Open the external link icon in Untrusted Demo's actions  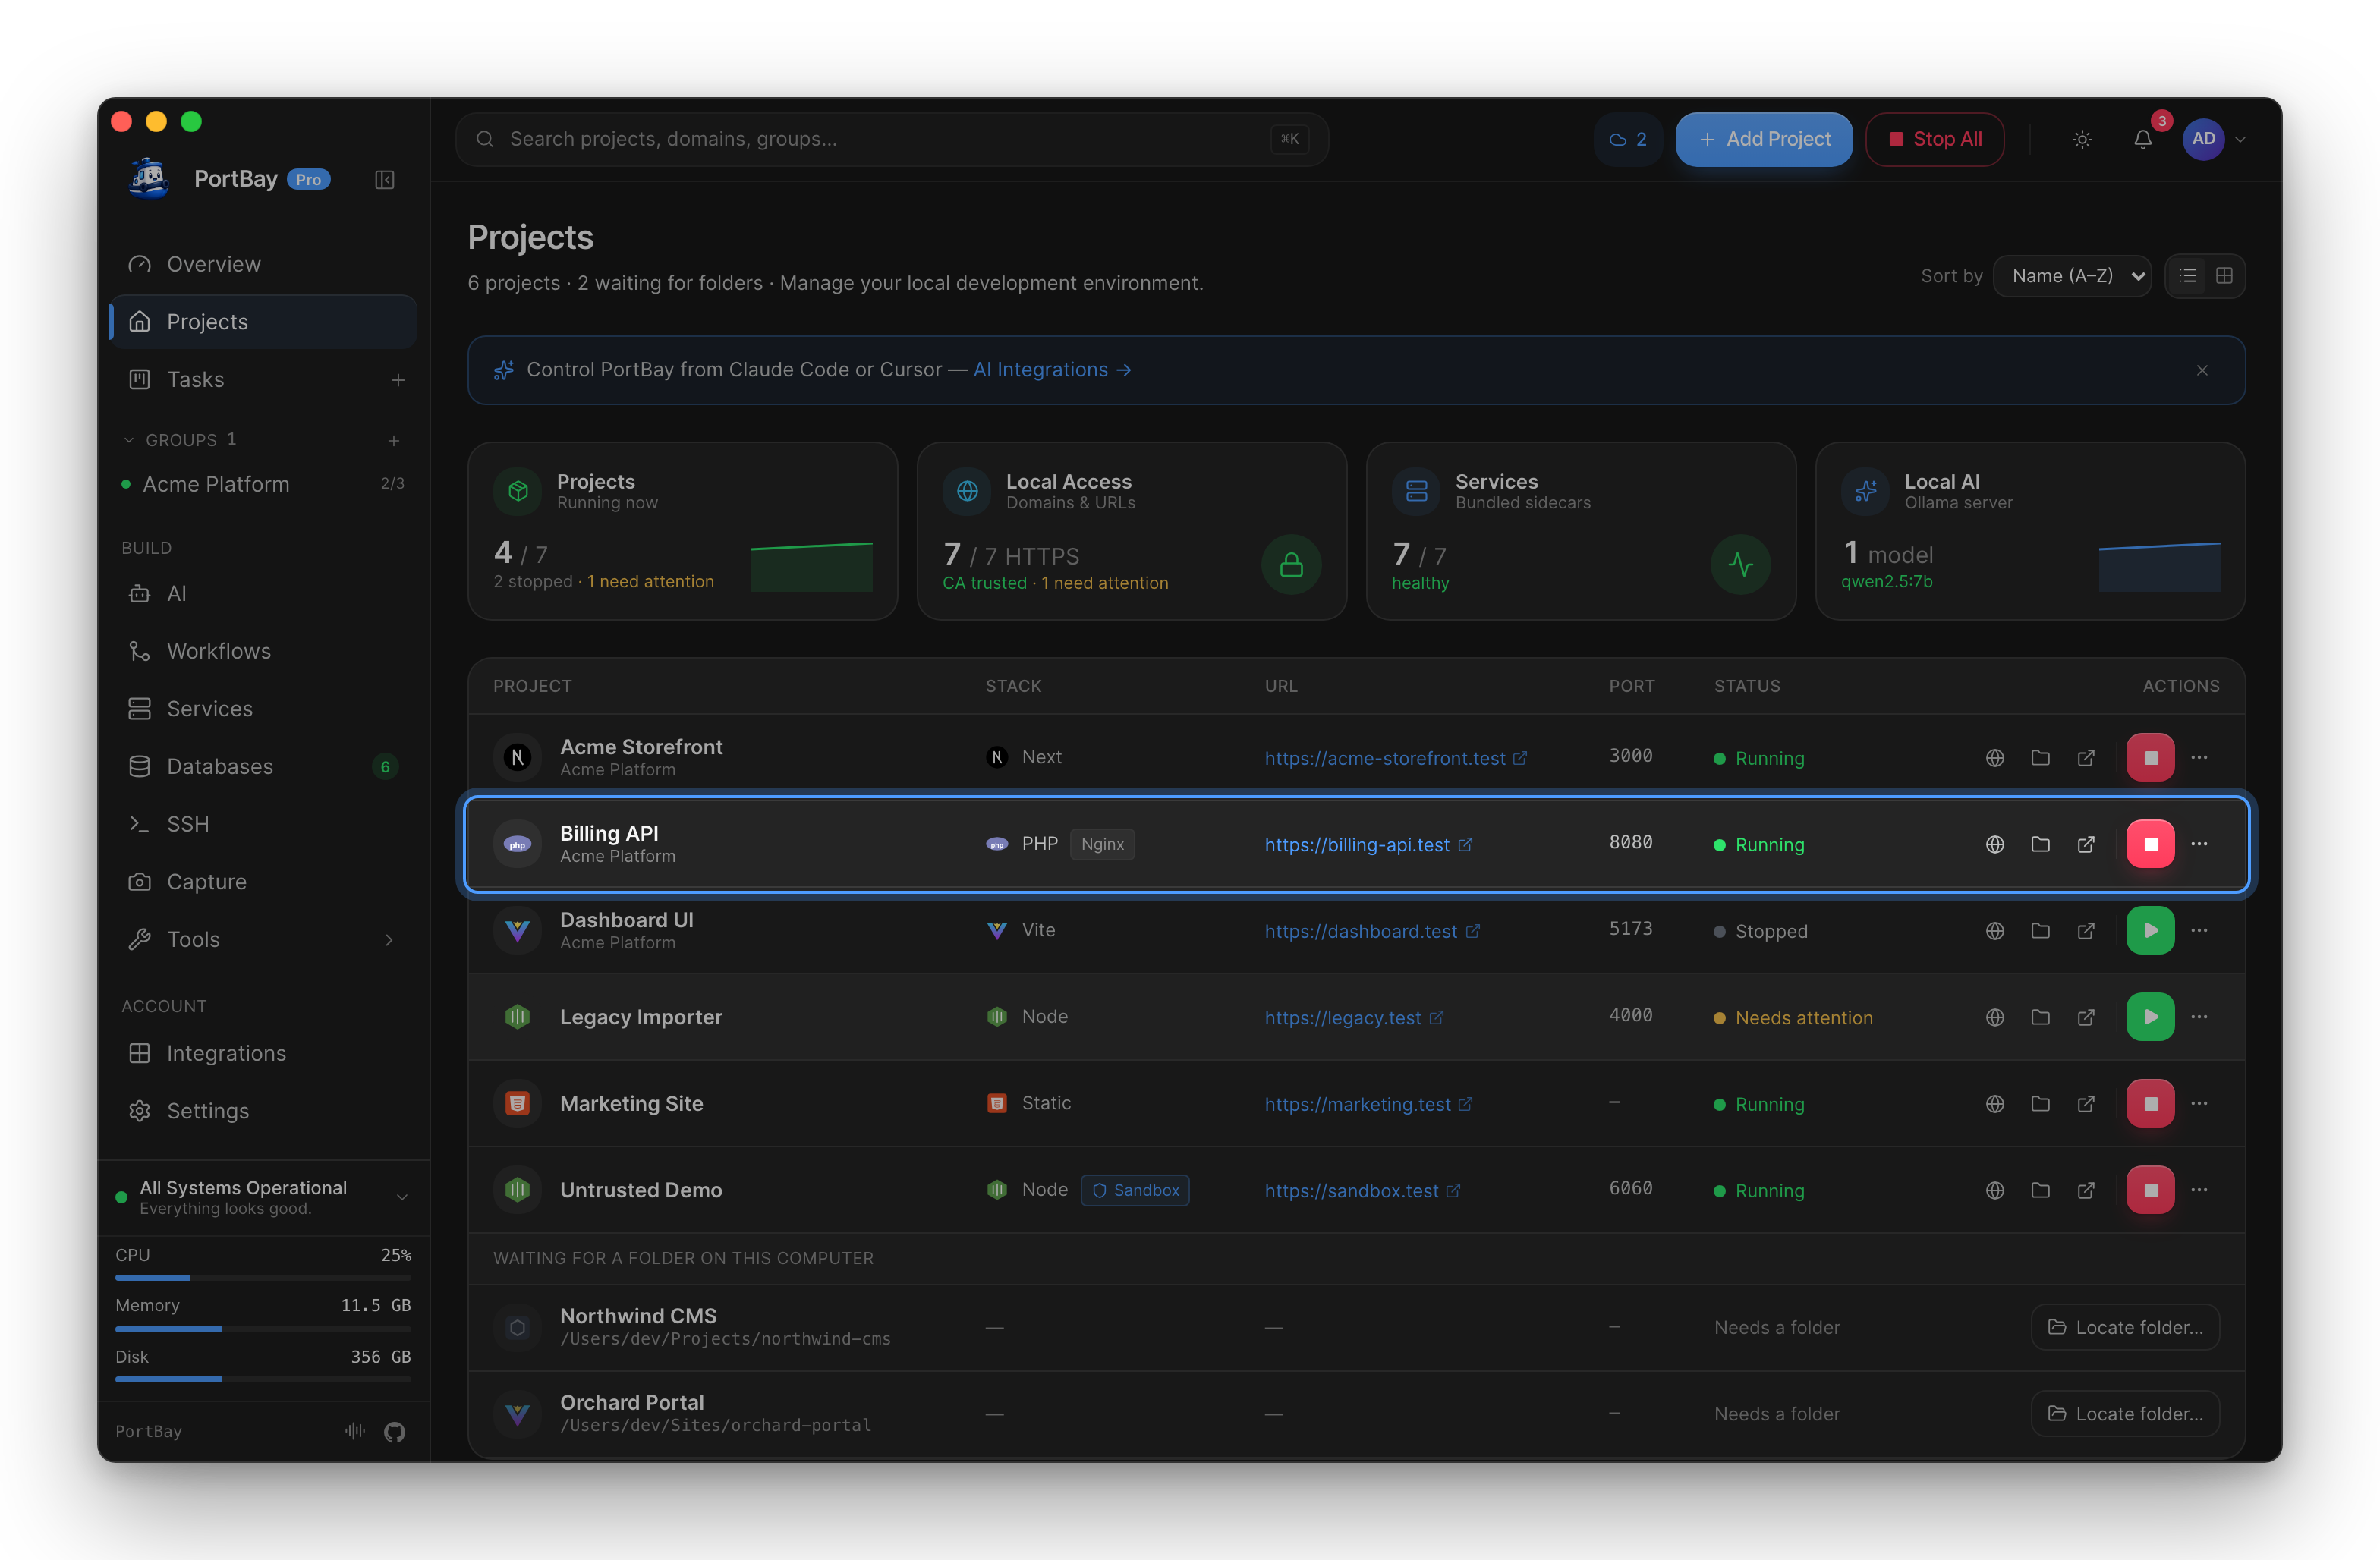pyautogui.click(x=2086, y=1190)
